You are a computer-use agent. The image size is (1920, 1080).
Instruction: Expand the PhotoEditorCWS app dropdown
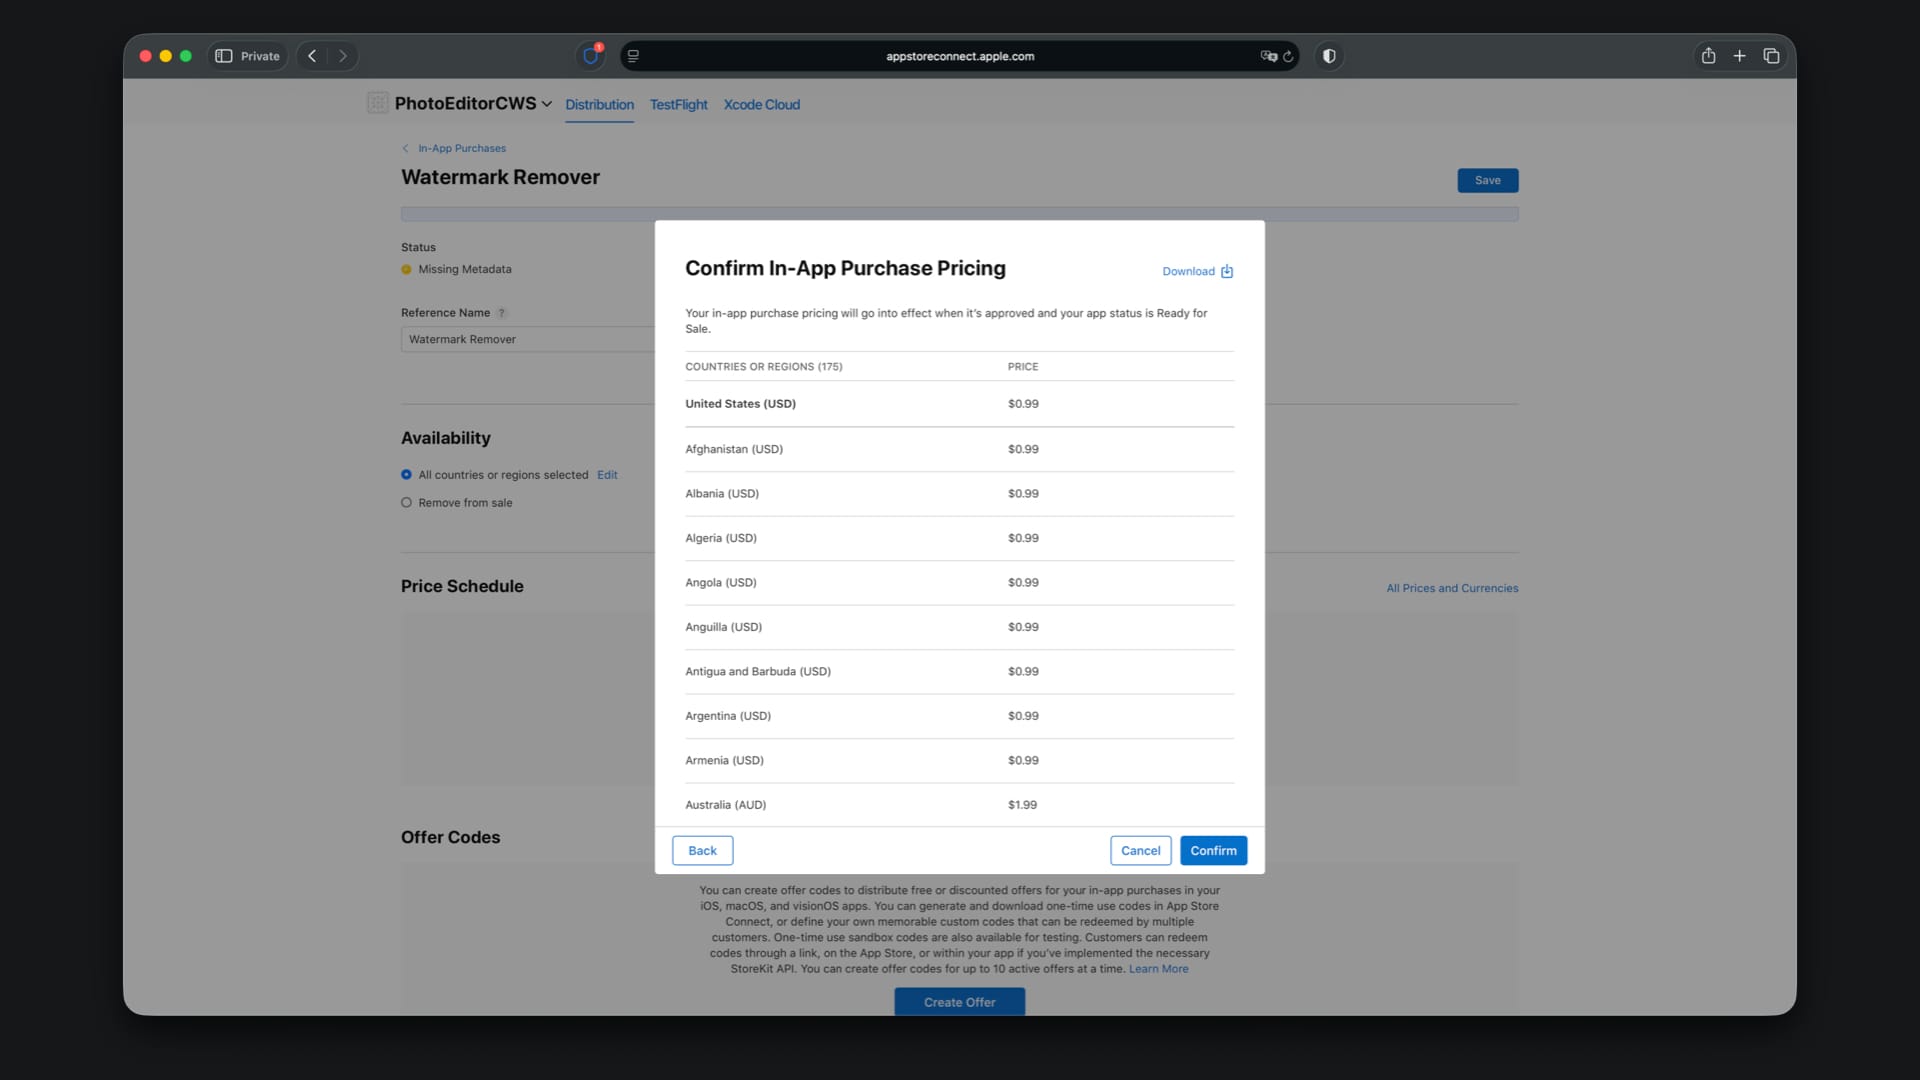pyautogui.click(x=546, y=104)
